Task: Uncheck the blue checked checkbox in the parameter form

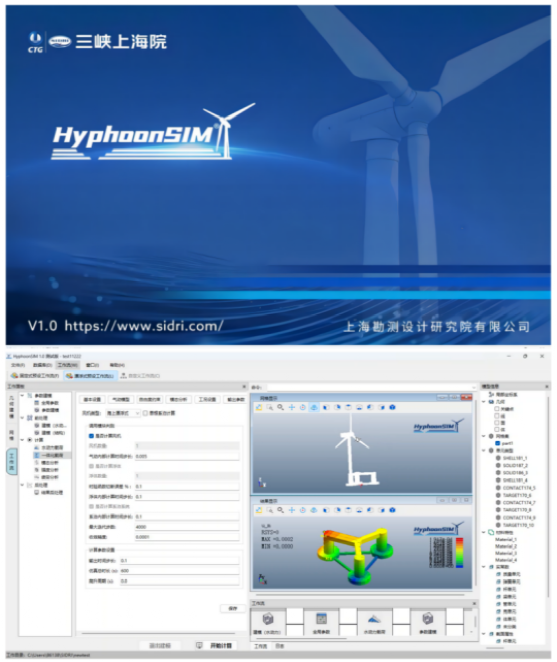Action: click(x=91, y=436)
